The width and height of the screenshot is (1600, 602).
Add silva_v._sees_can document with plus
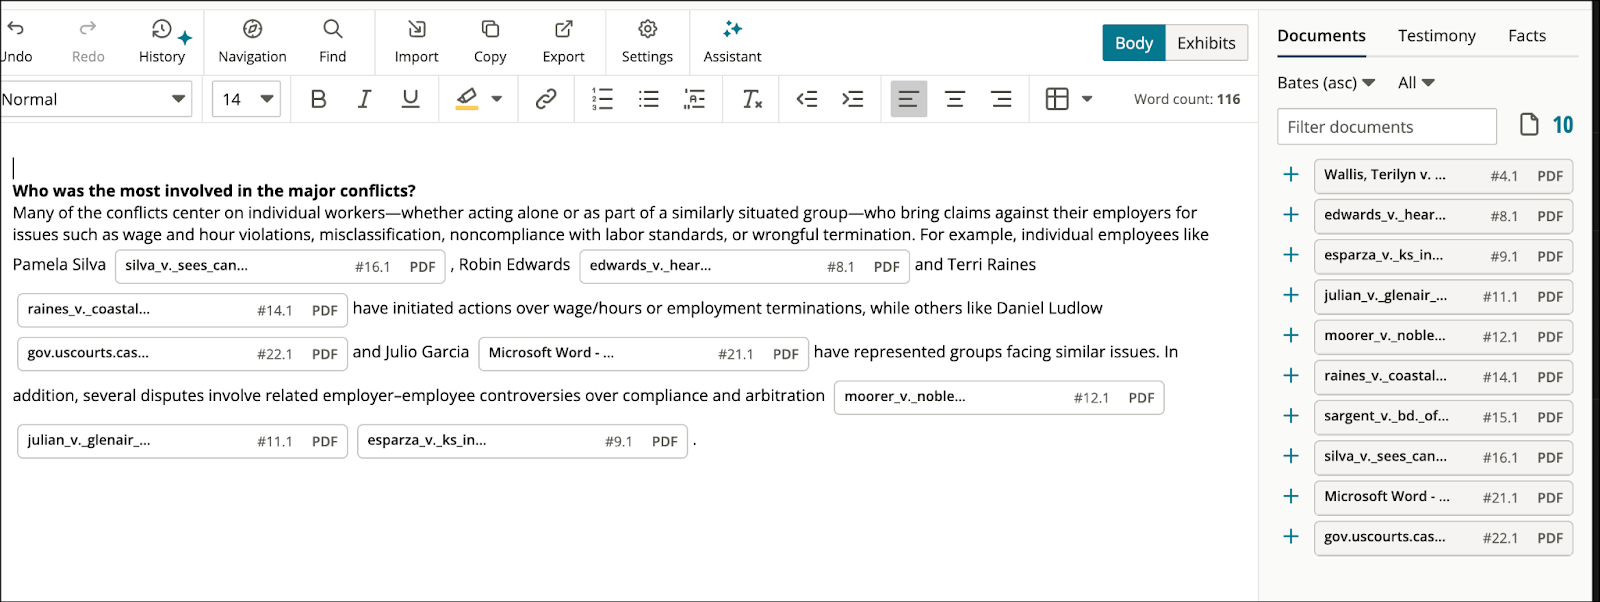pyautogui.click(x=1291, y=456)
